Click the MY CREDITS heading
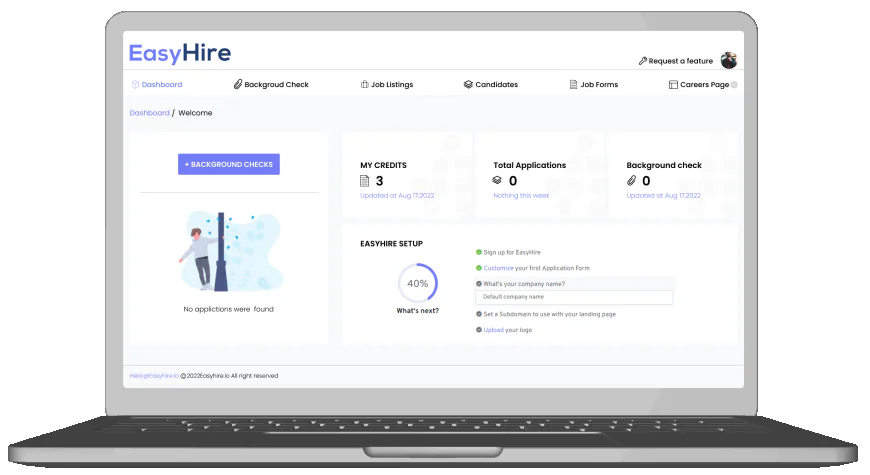 pyautogui.click(x=383, y=165)
